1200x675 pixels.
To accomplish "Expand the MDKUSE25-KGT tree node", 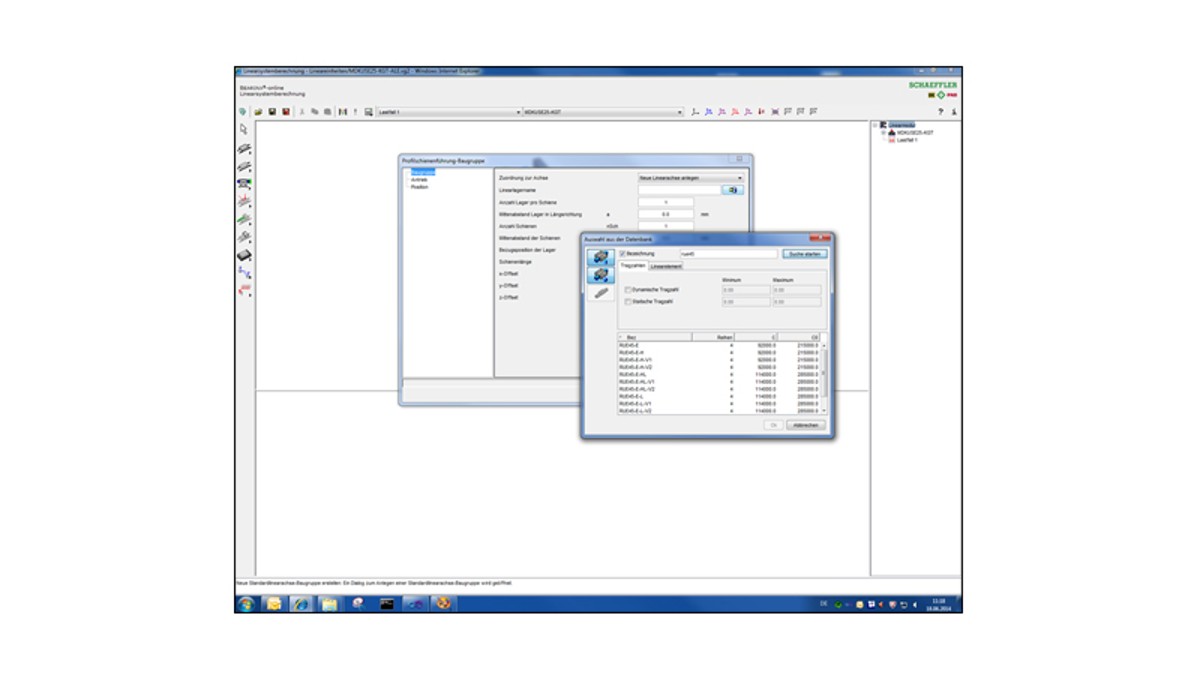I will (884, 133).
